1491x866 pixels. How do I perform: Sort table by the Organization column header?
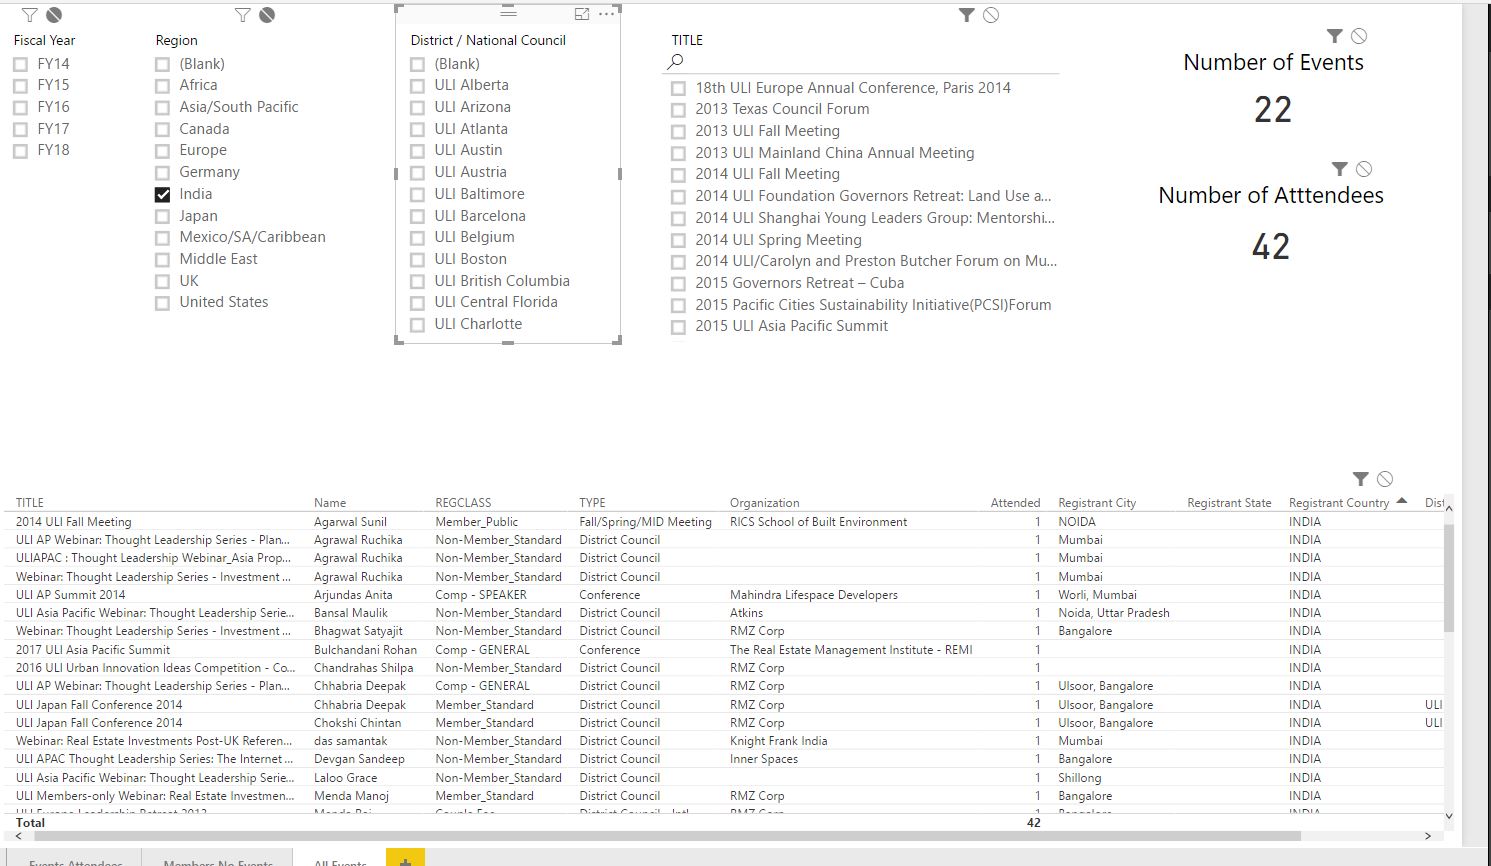pyautogui.click(x=765, y=503)
